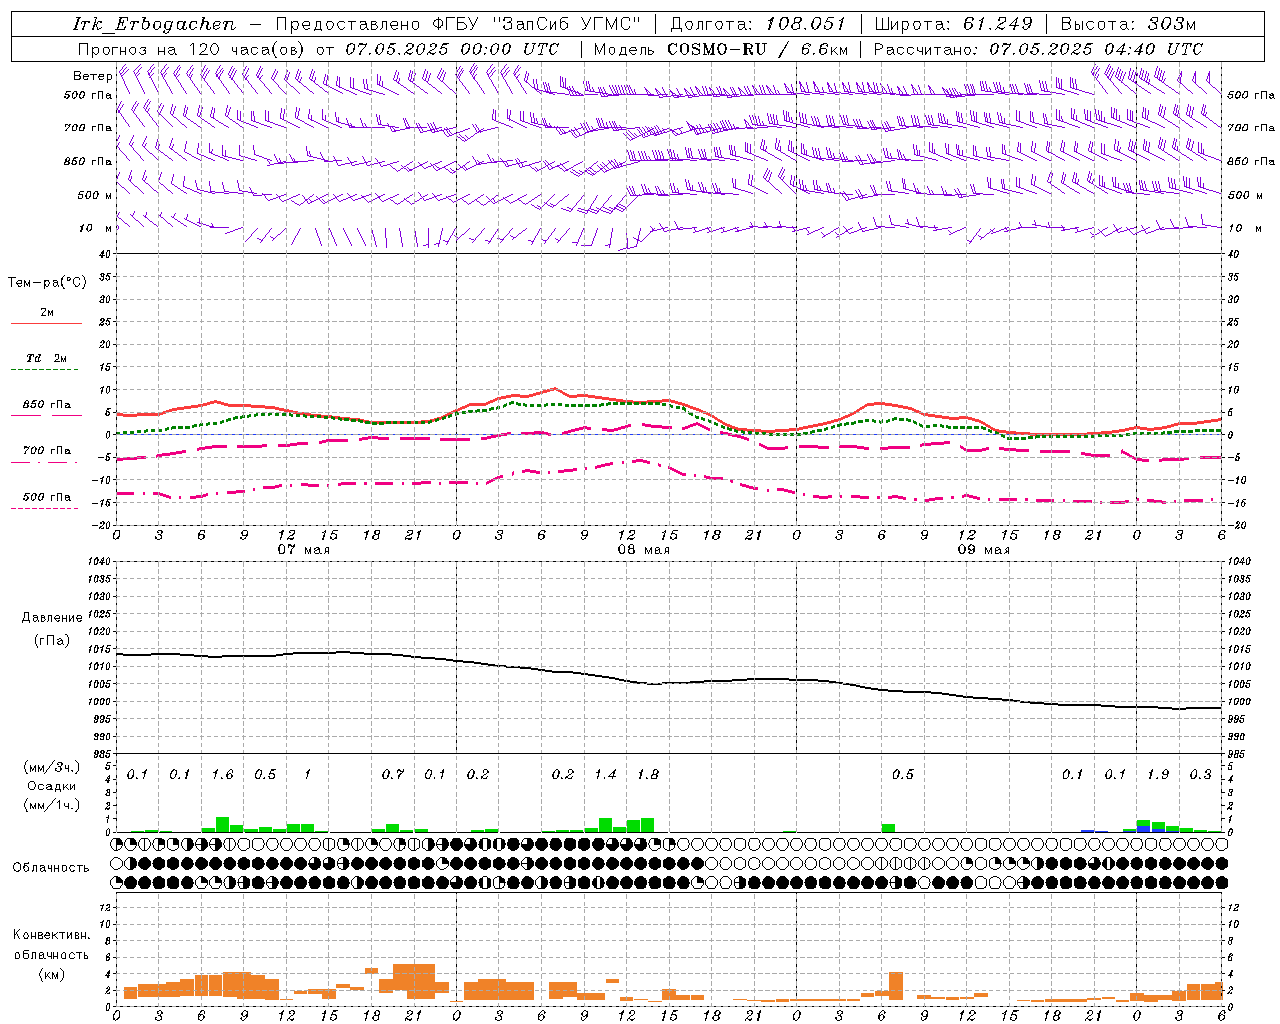Click the 09 мая date label
Viewport: 1280px width, 1024px height.
pos(983,549)
